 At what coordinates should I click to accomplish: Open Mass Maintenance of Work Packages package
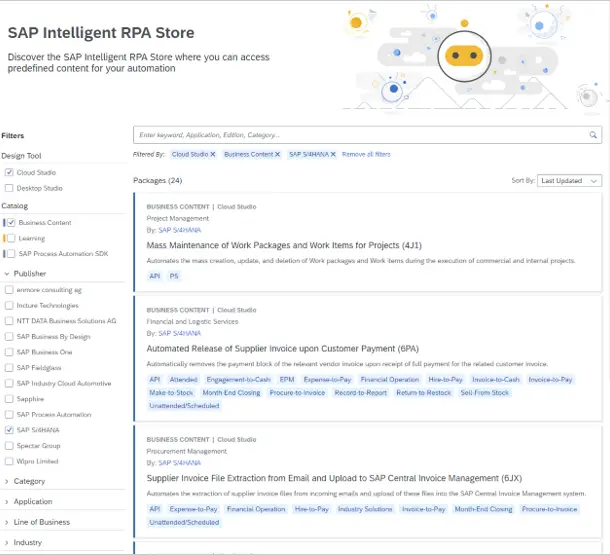click(284, 245)
